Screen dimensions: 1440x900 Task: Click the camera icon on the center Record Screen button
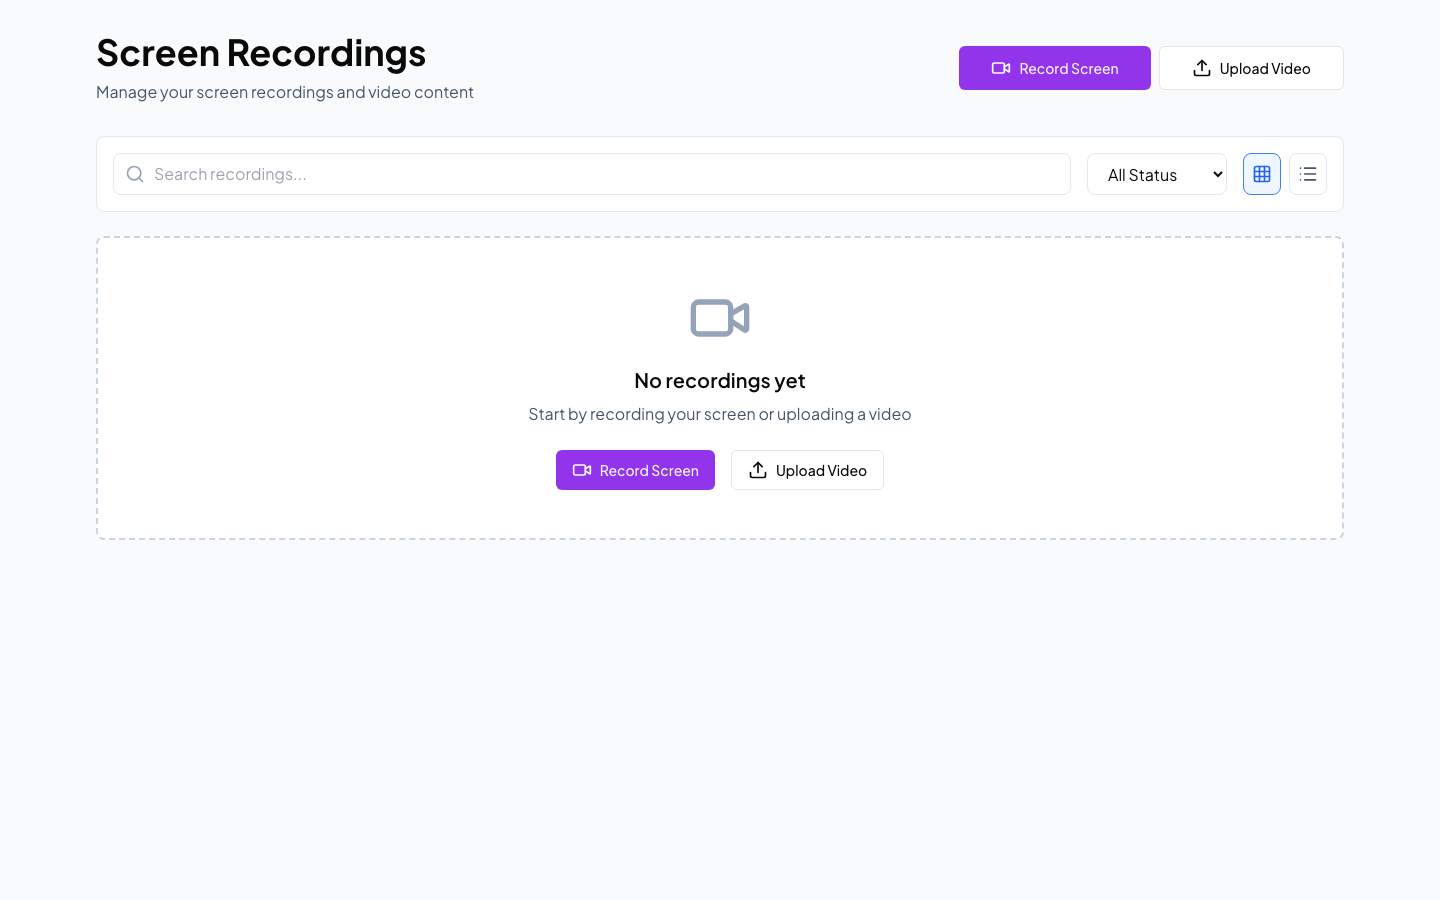[x=583, y=470]
